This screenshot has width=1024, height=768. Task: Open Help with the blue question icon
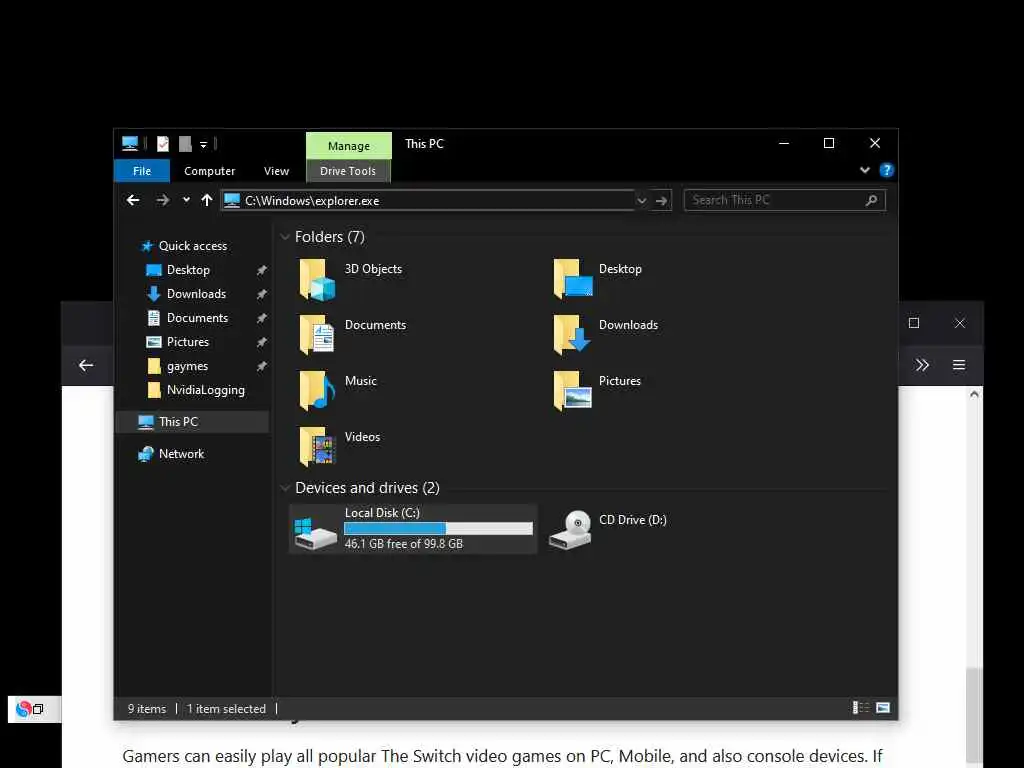click(x=886, y=170)
